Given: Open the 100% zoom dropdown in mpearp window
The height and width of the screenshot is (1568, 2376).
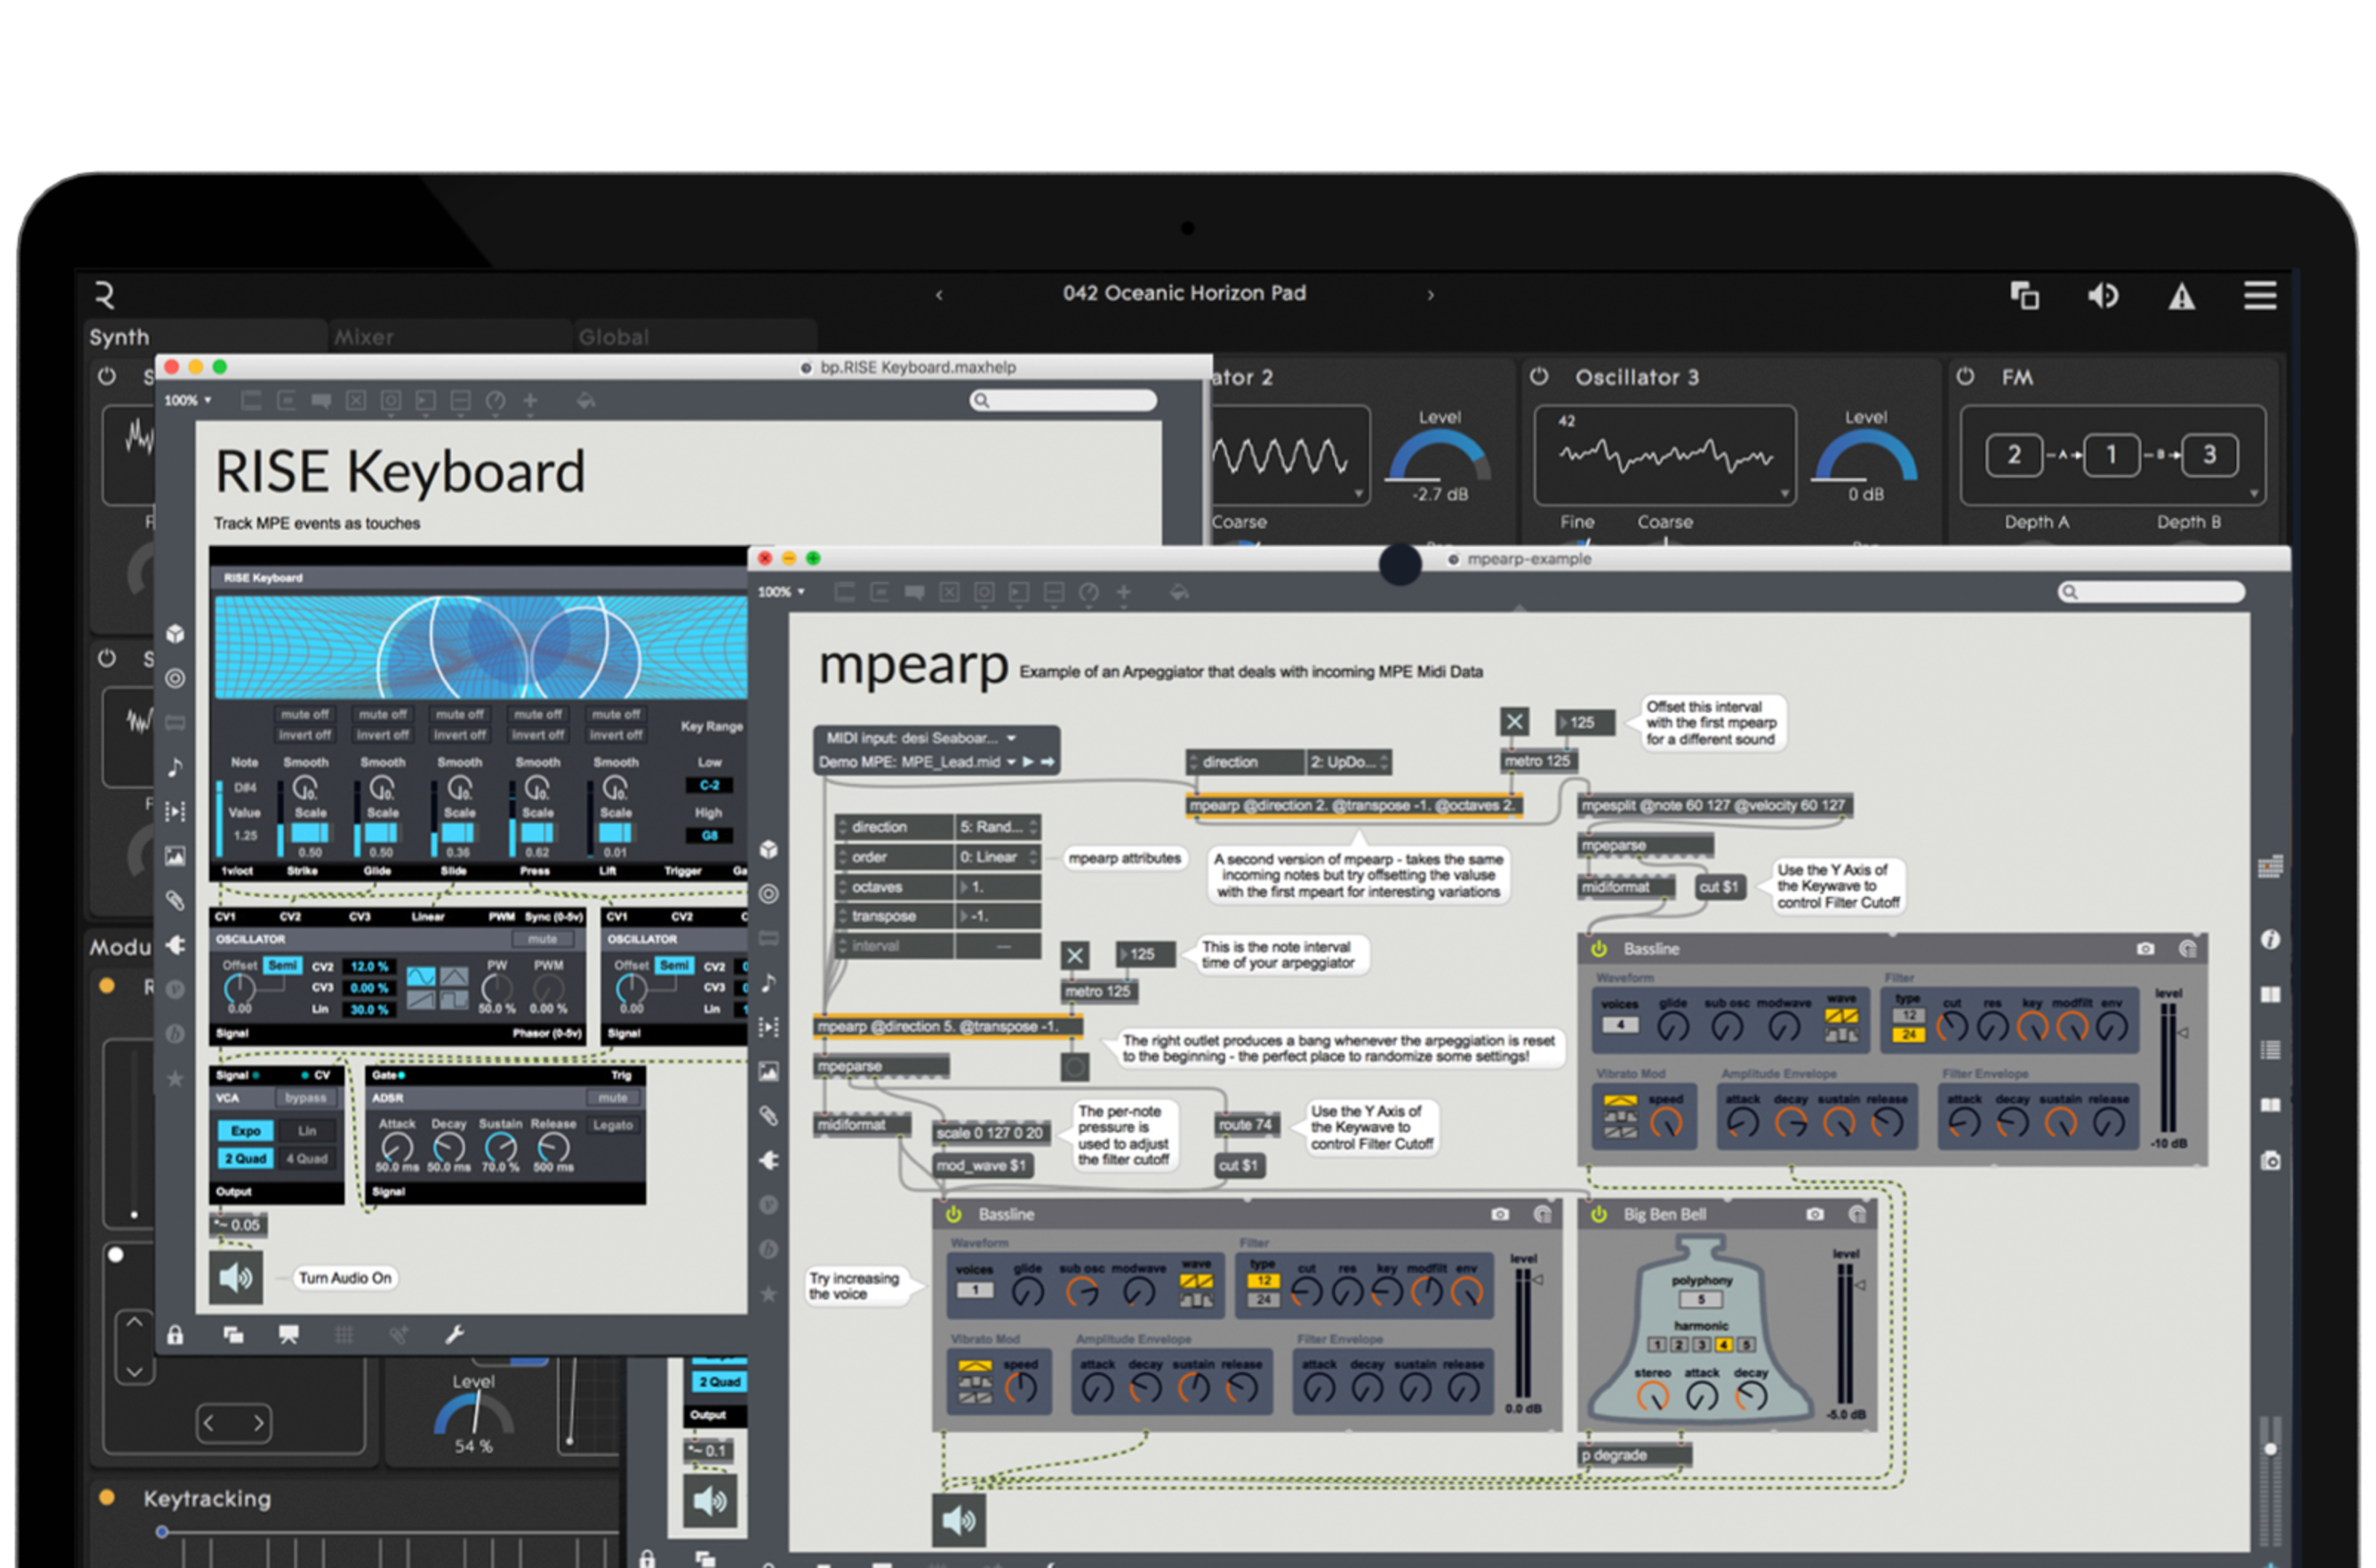Looking at the screenshot, I should coord(781,592).
